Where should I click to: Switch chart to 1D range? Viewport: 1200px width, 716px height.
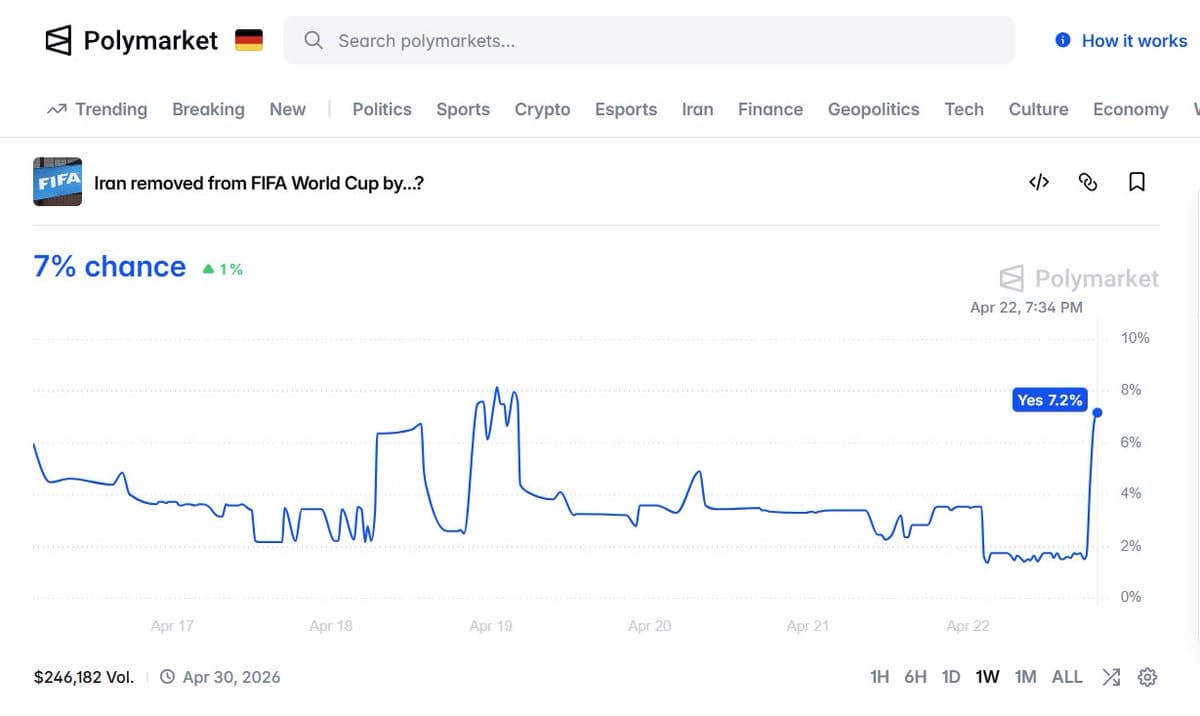(x=951, y=677)
